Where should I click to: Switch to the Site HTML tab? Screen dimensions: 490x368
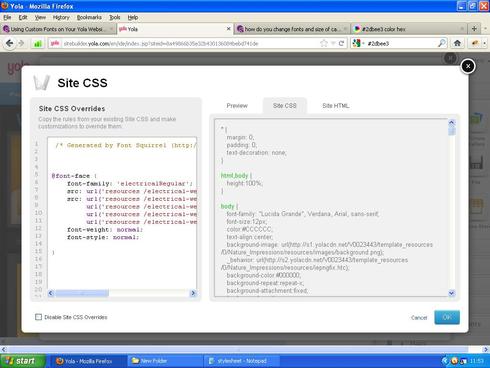point(335,106)
